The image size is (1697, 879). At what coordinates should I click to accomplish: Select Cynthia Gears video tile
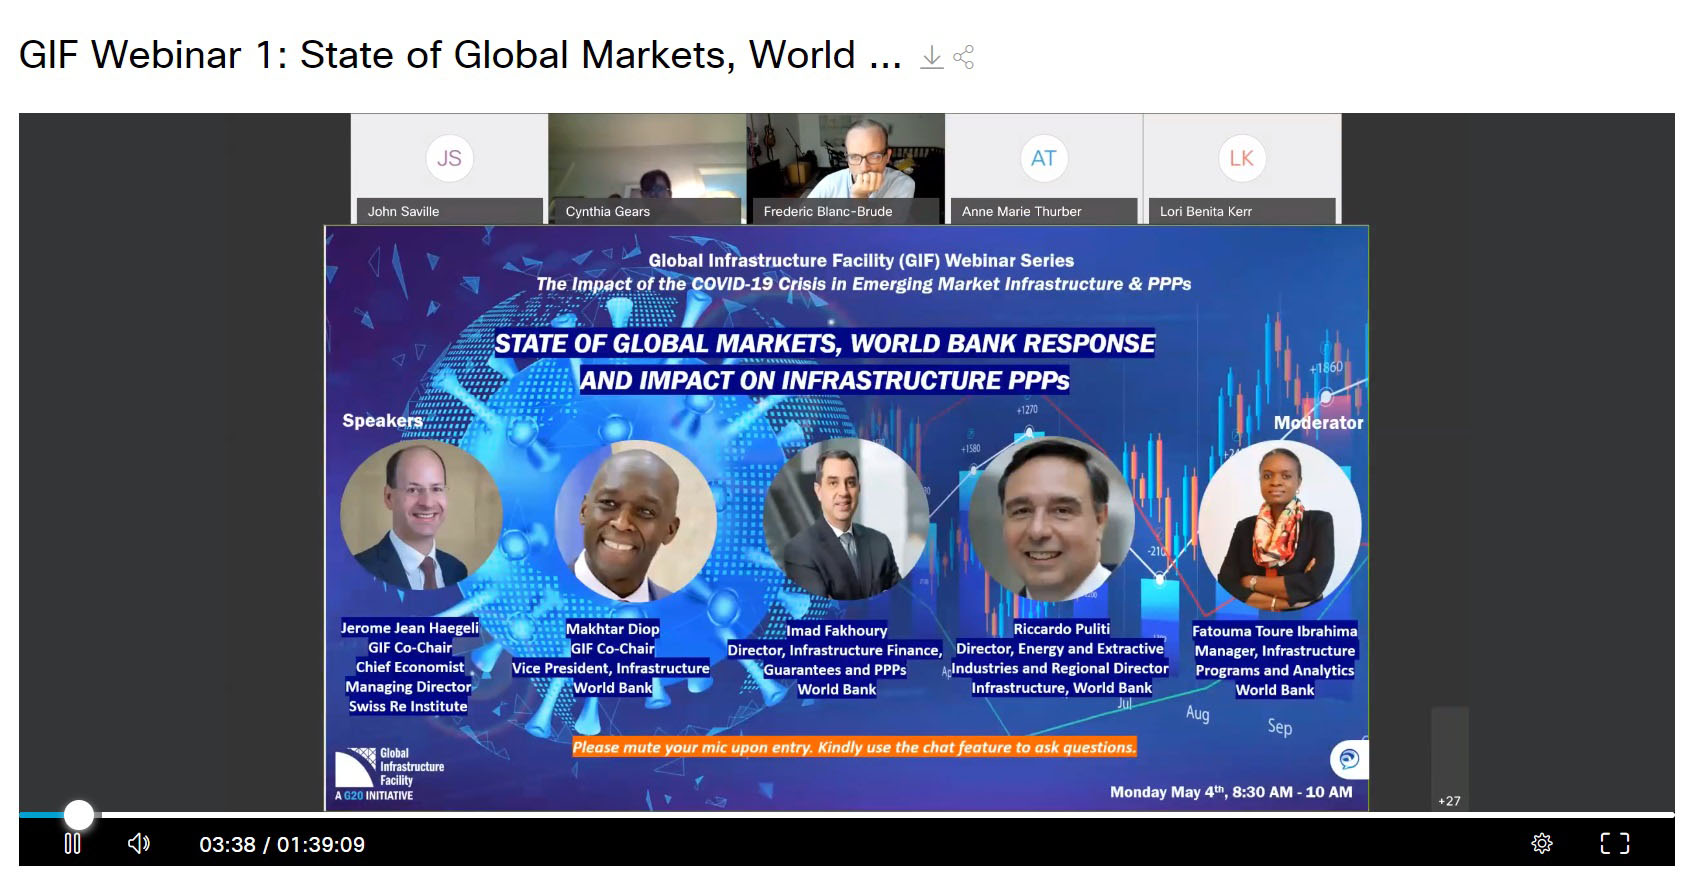pyautogui.click(x=647, y=169)
